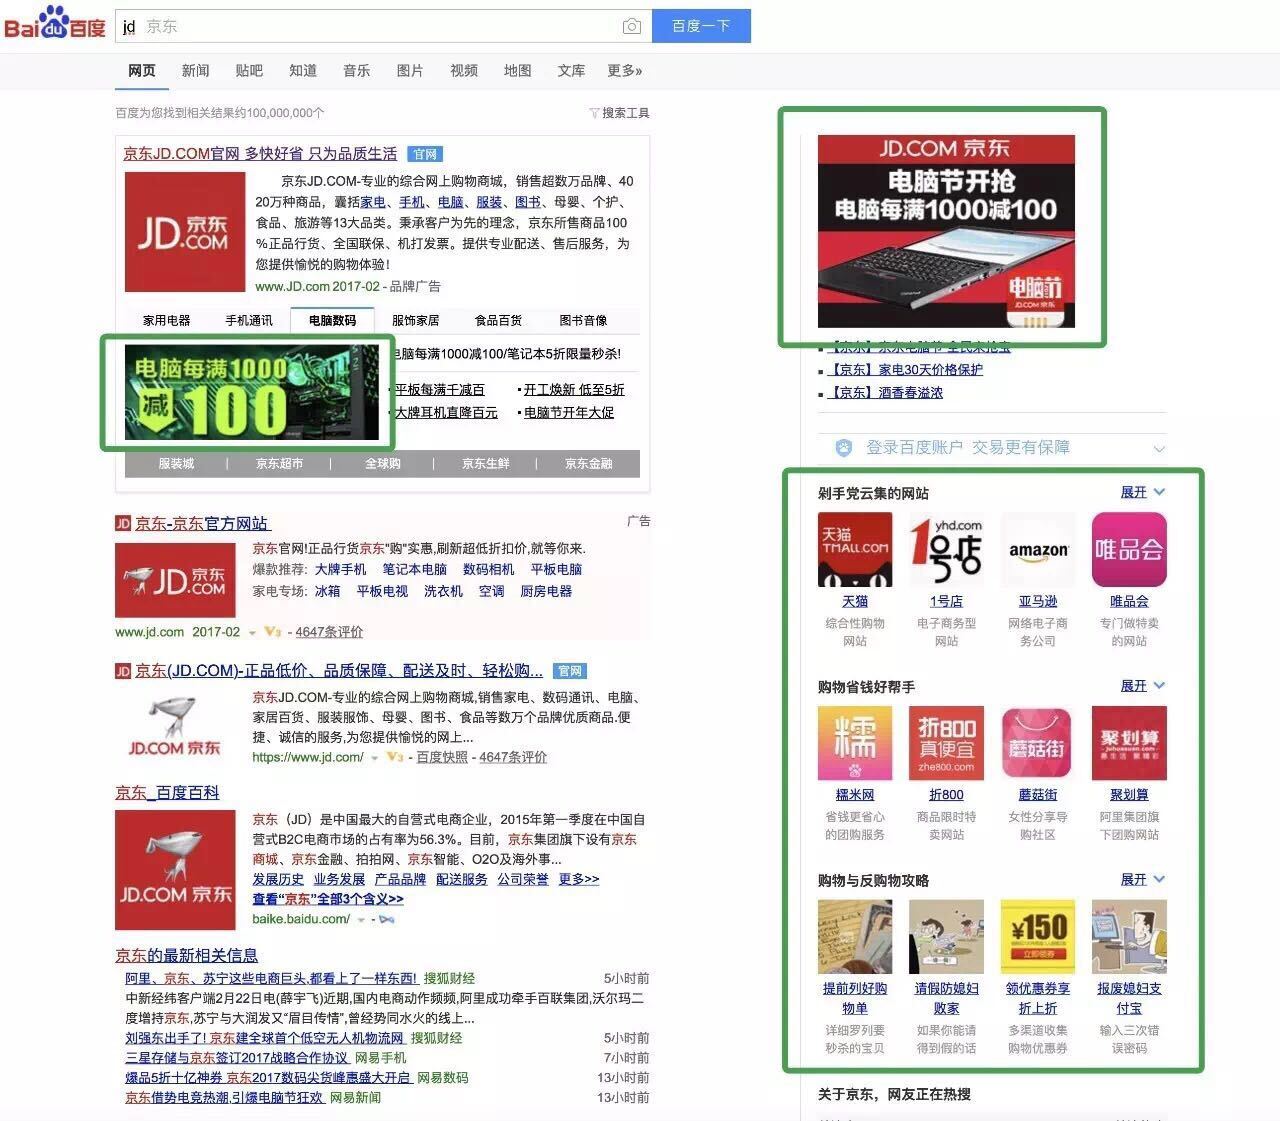Select 图书音像 category tab

click(583, 320)
